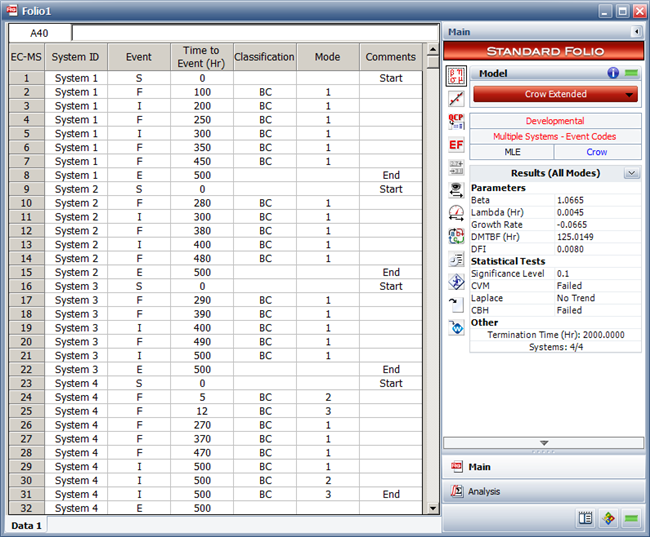
Task: Click the wide down-arrow expander bar below results
Action: click(x=543, y=443)
